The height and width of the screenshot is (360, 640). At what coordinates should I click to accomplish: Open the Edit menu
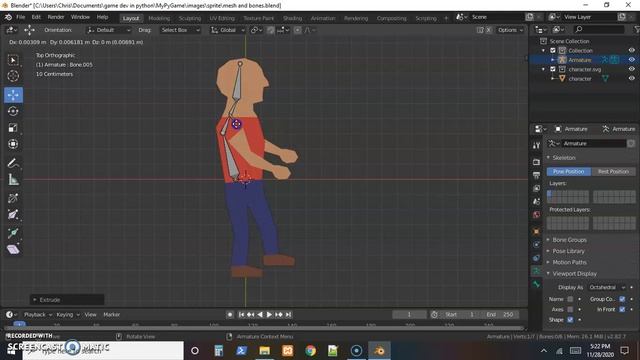click(x=36, y=17)
